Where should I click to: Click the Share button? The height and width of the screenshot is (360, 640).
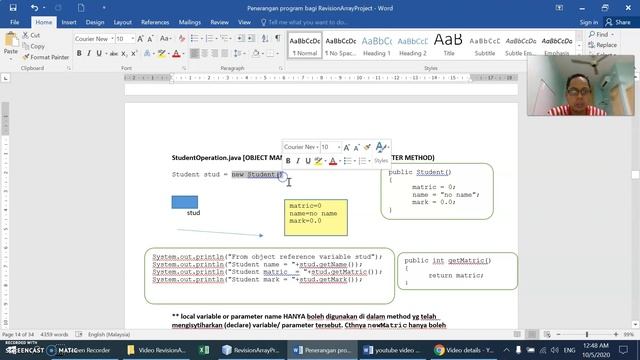[x=618, y=22]
